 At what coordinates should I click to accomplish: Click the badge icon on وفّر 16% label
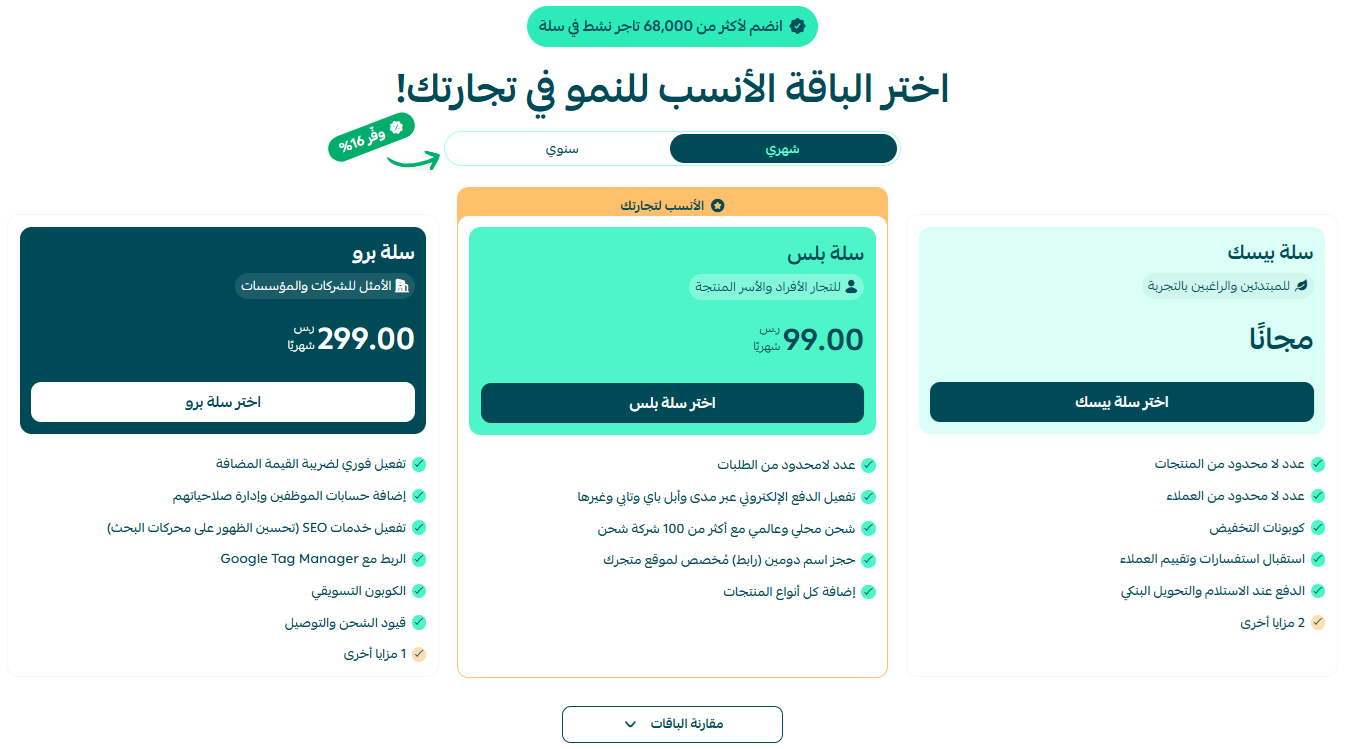point(396,127)
